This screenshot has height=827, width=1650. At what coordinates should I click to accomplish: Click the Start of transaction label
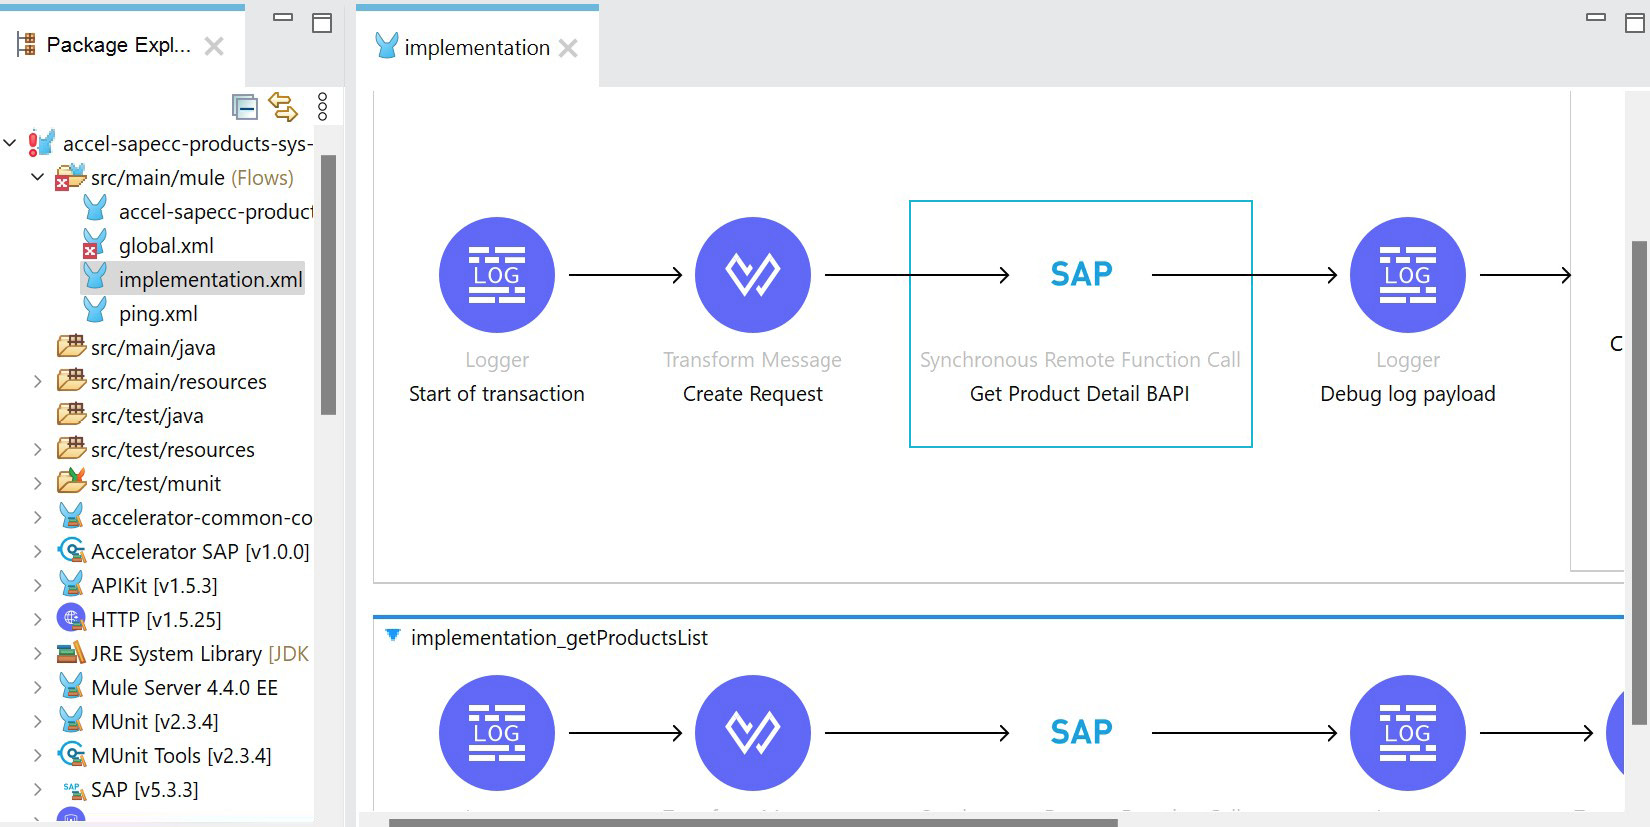497,394
